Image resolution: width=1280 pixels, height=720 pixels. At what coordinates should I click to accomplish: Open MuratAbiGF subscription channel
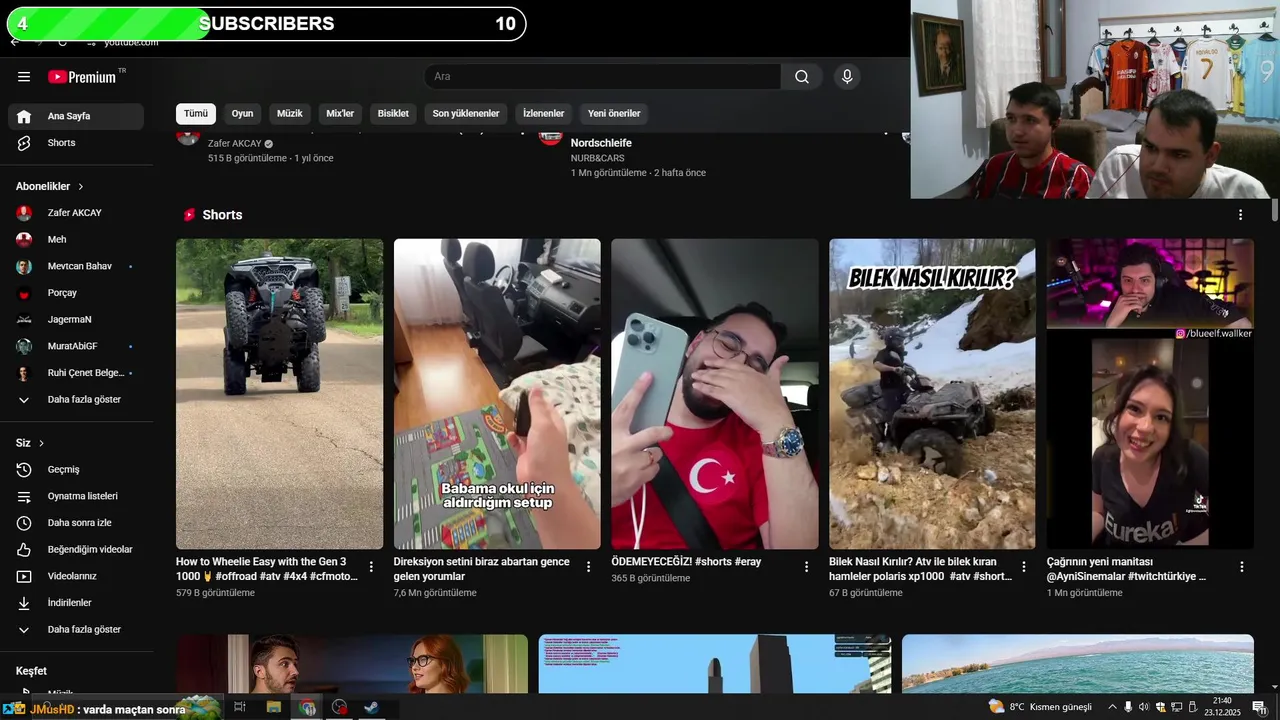(x=76, y=346)
